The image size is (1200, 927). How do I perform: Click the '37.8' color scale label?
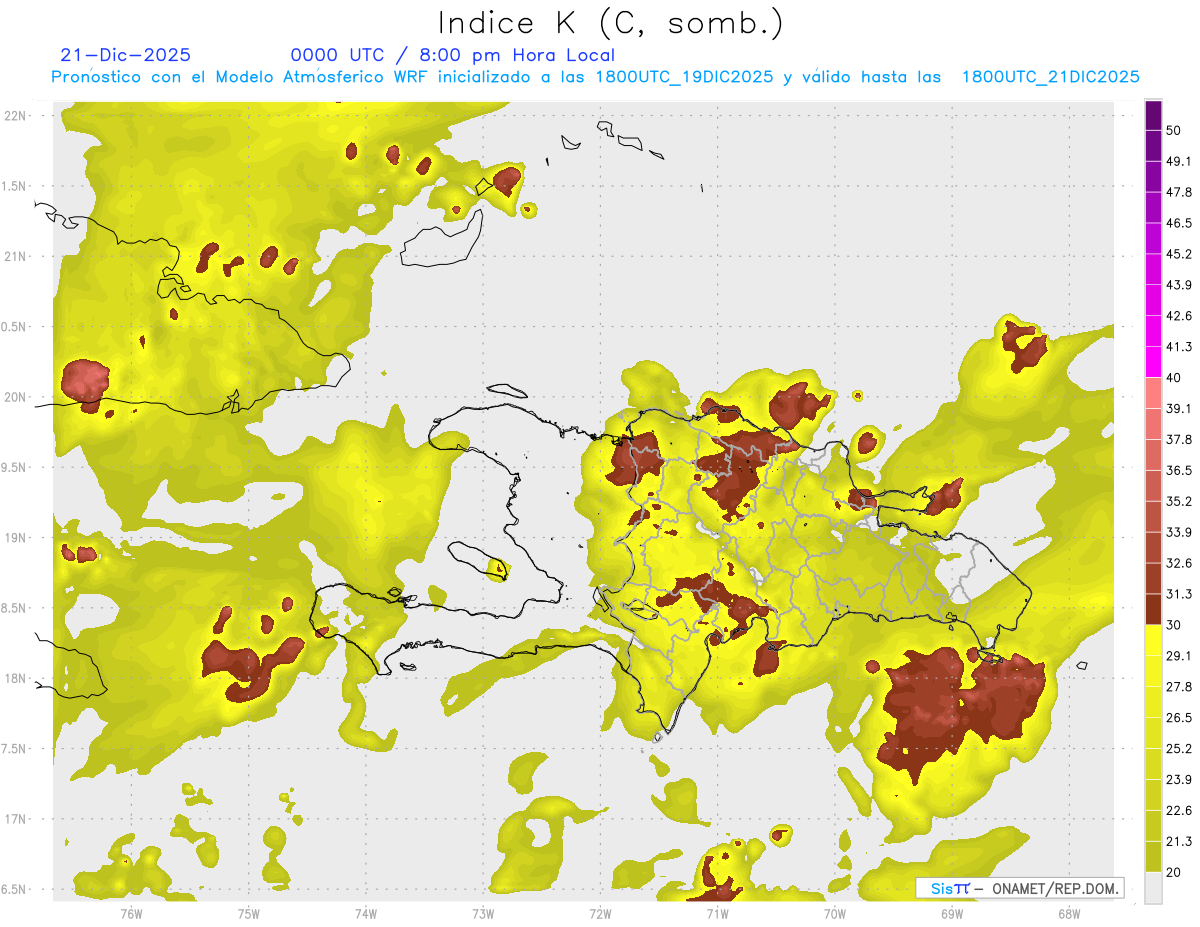click(x=1178, y=440)
